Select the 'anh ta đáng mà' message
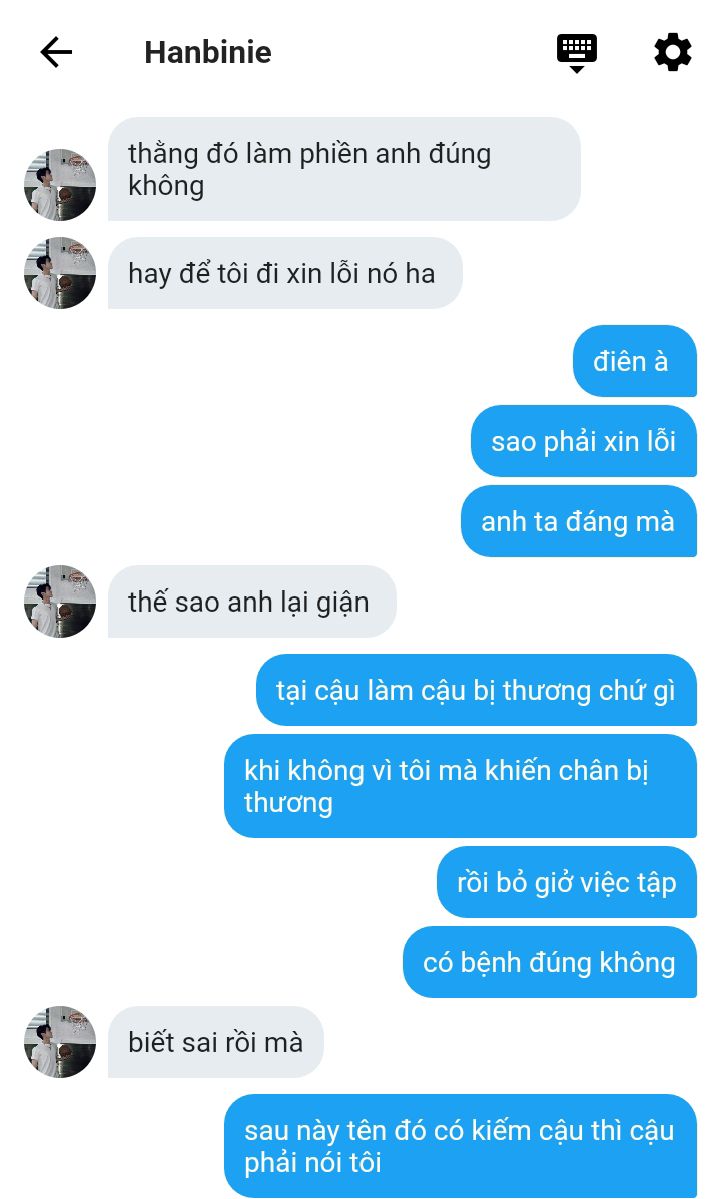Viewport: 720px width, 1199px height. coord(579,522)
